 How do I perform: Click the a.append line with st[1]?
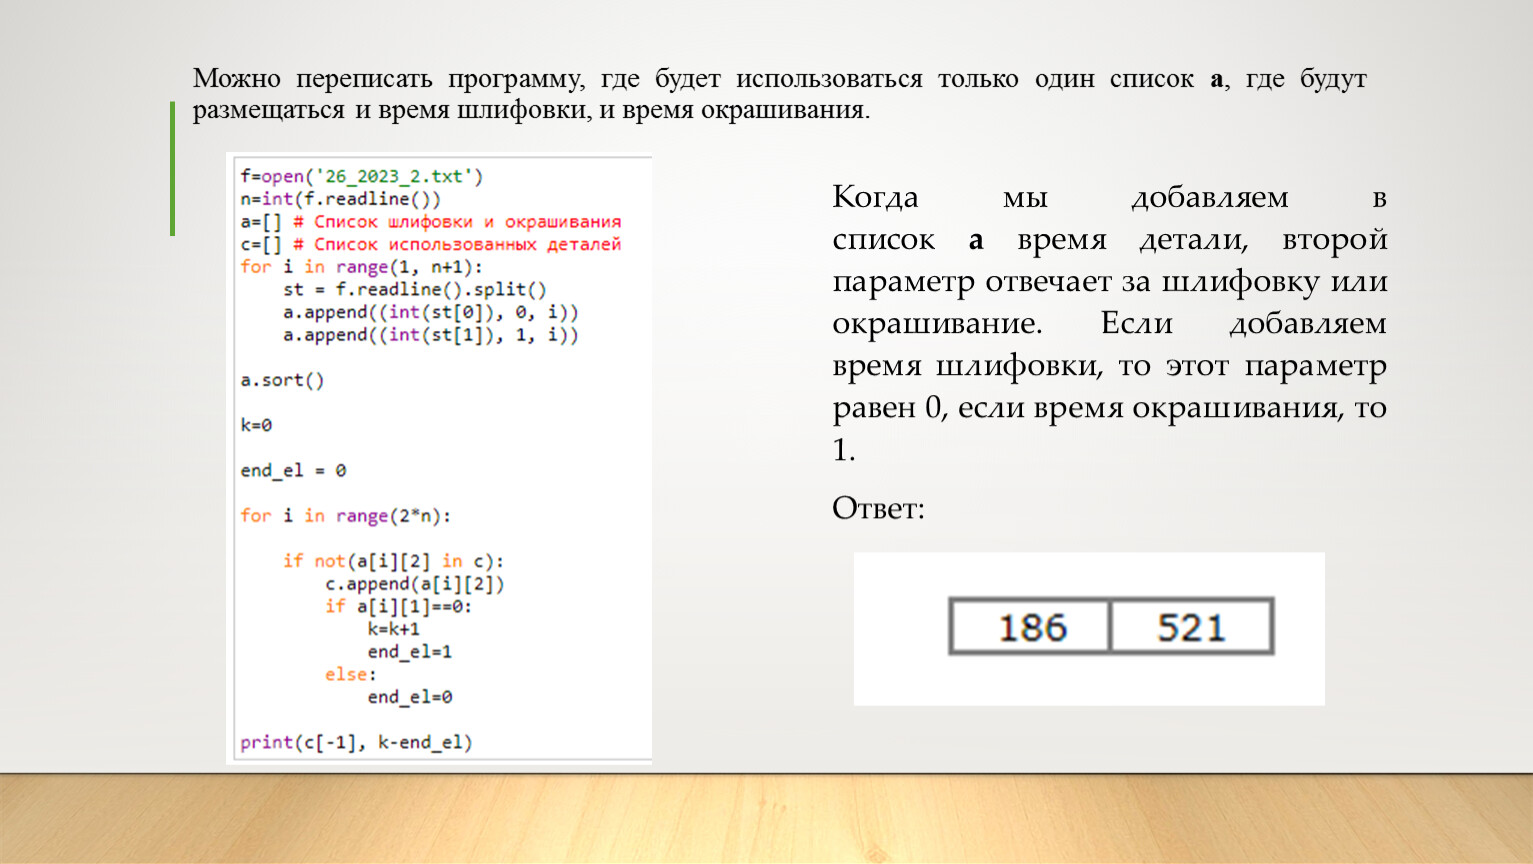tap(430, 335)
